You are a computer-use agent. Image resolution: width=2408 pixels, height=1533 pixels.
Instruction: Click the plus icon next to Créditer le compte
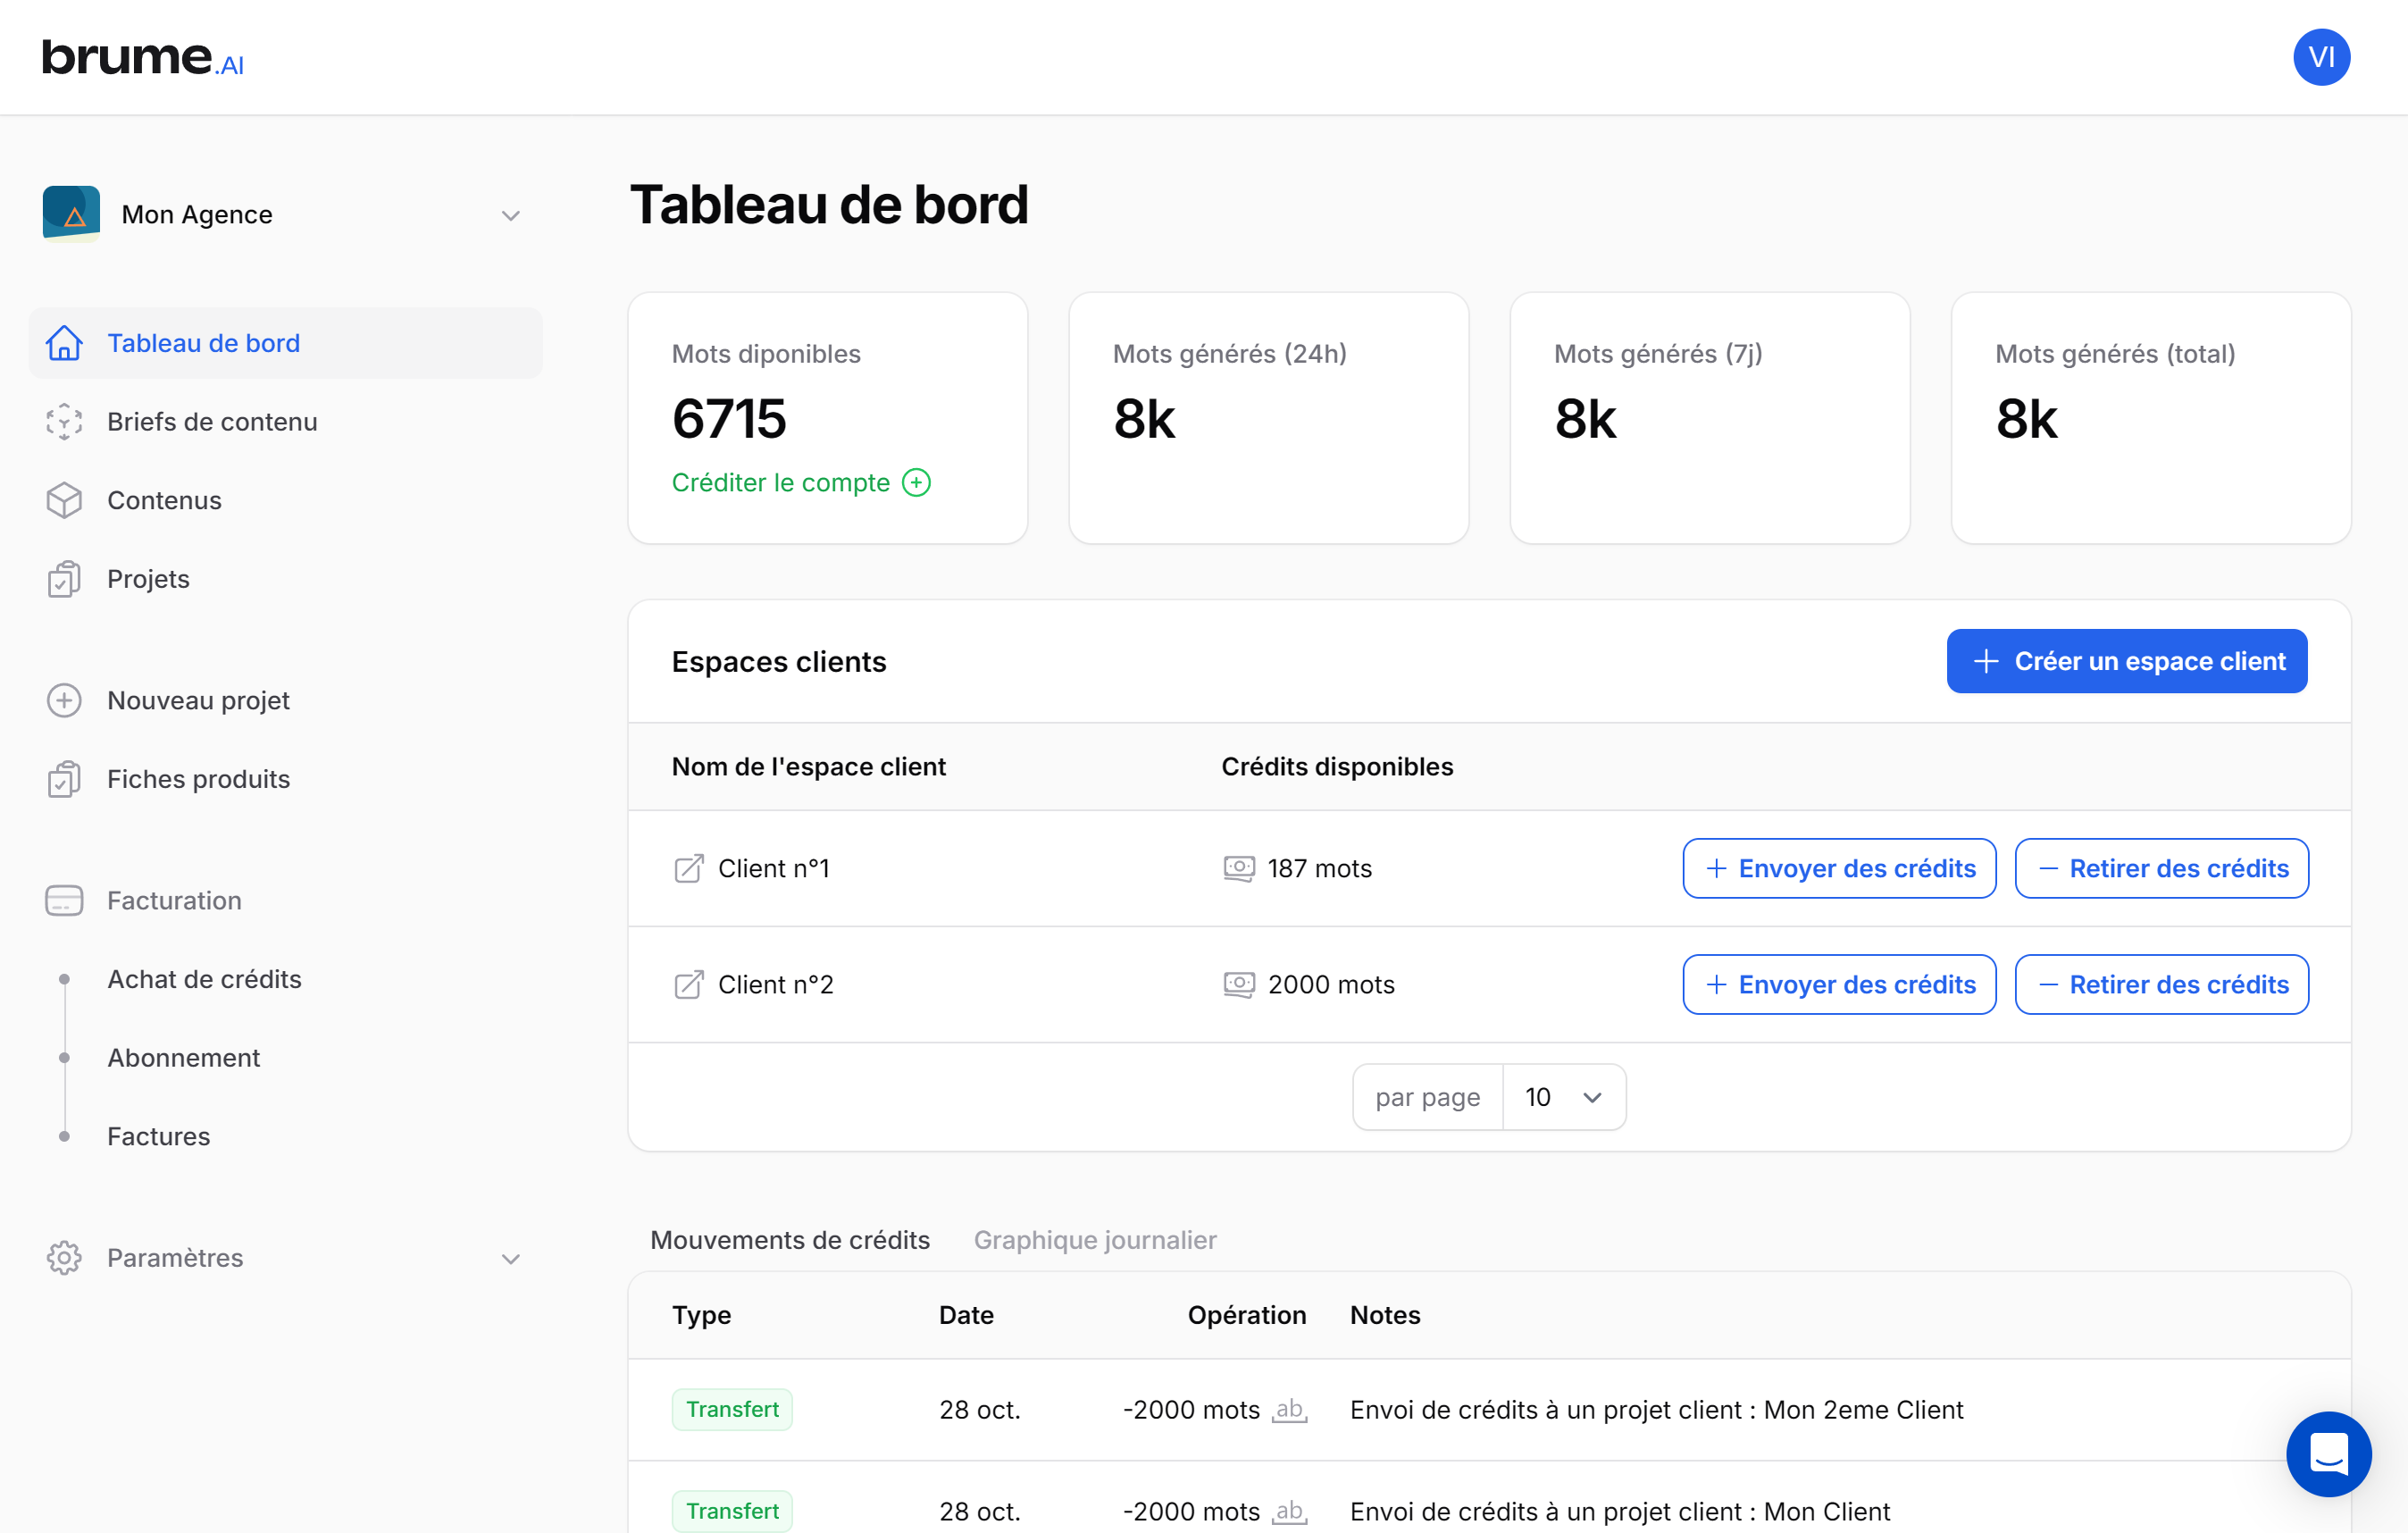[x=916, y=483]
